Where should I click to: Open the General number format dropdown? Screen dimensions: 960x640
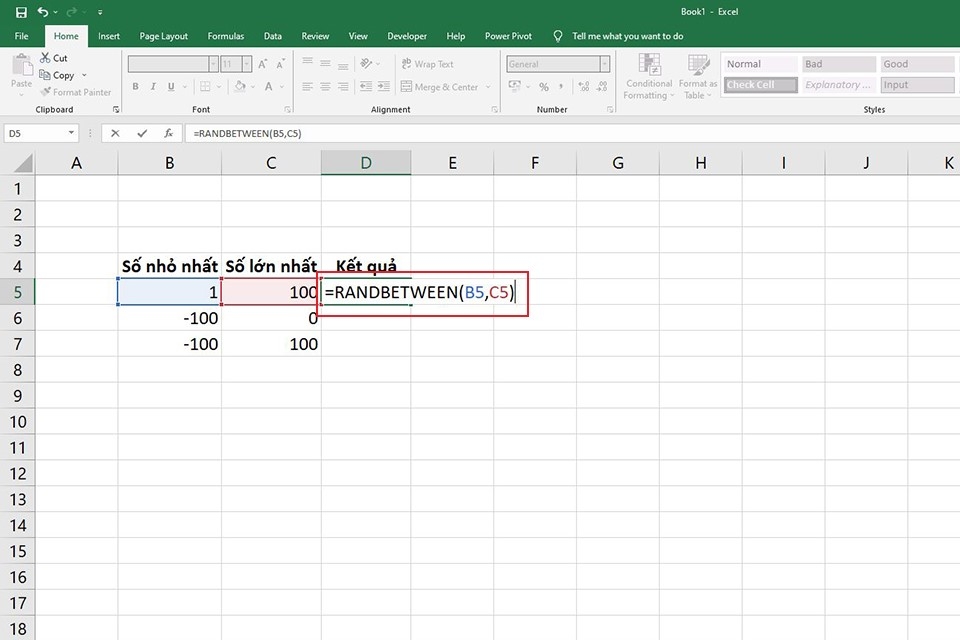[x=605, y=64]
